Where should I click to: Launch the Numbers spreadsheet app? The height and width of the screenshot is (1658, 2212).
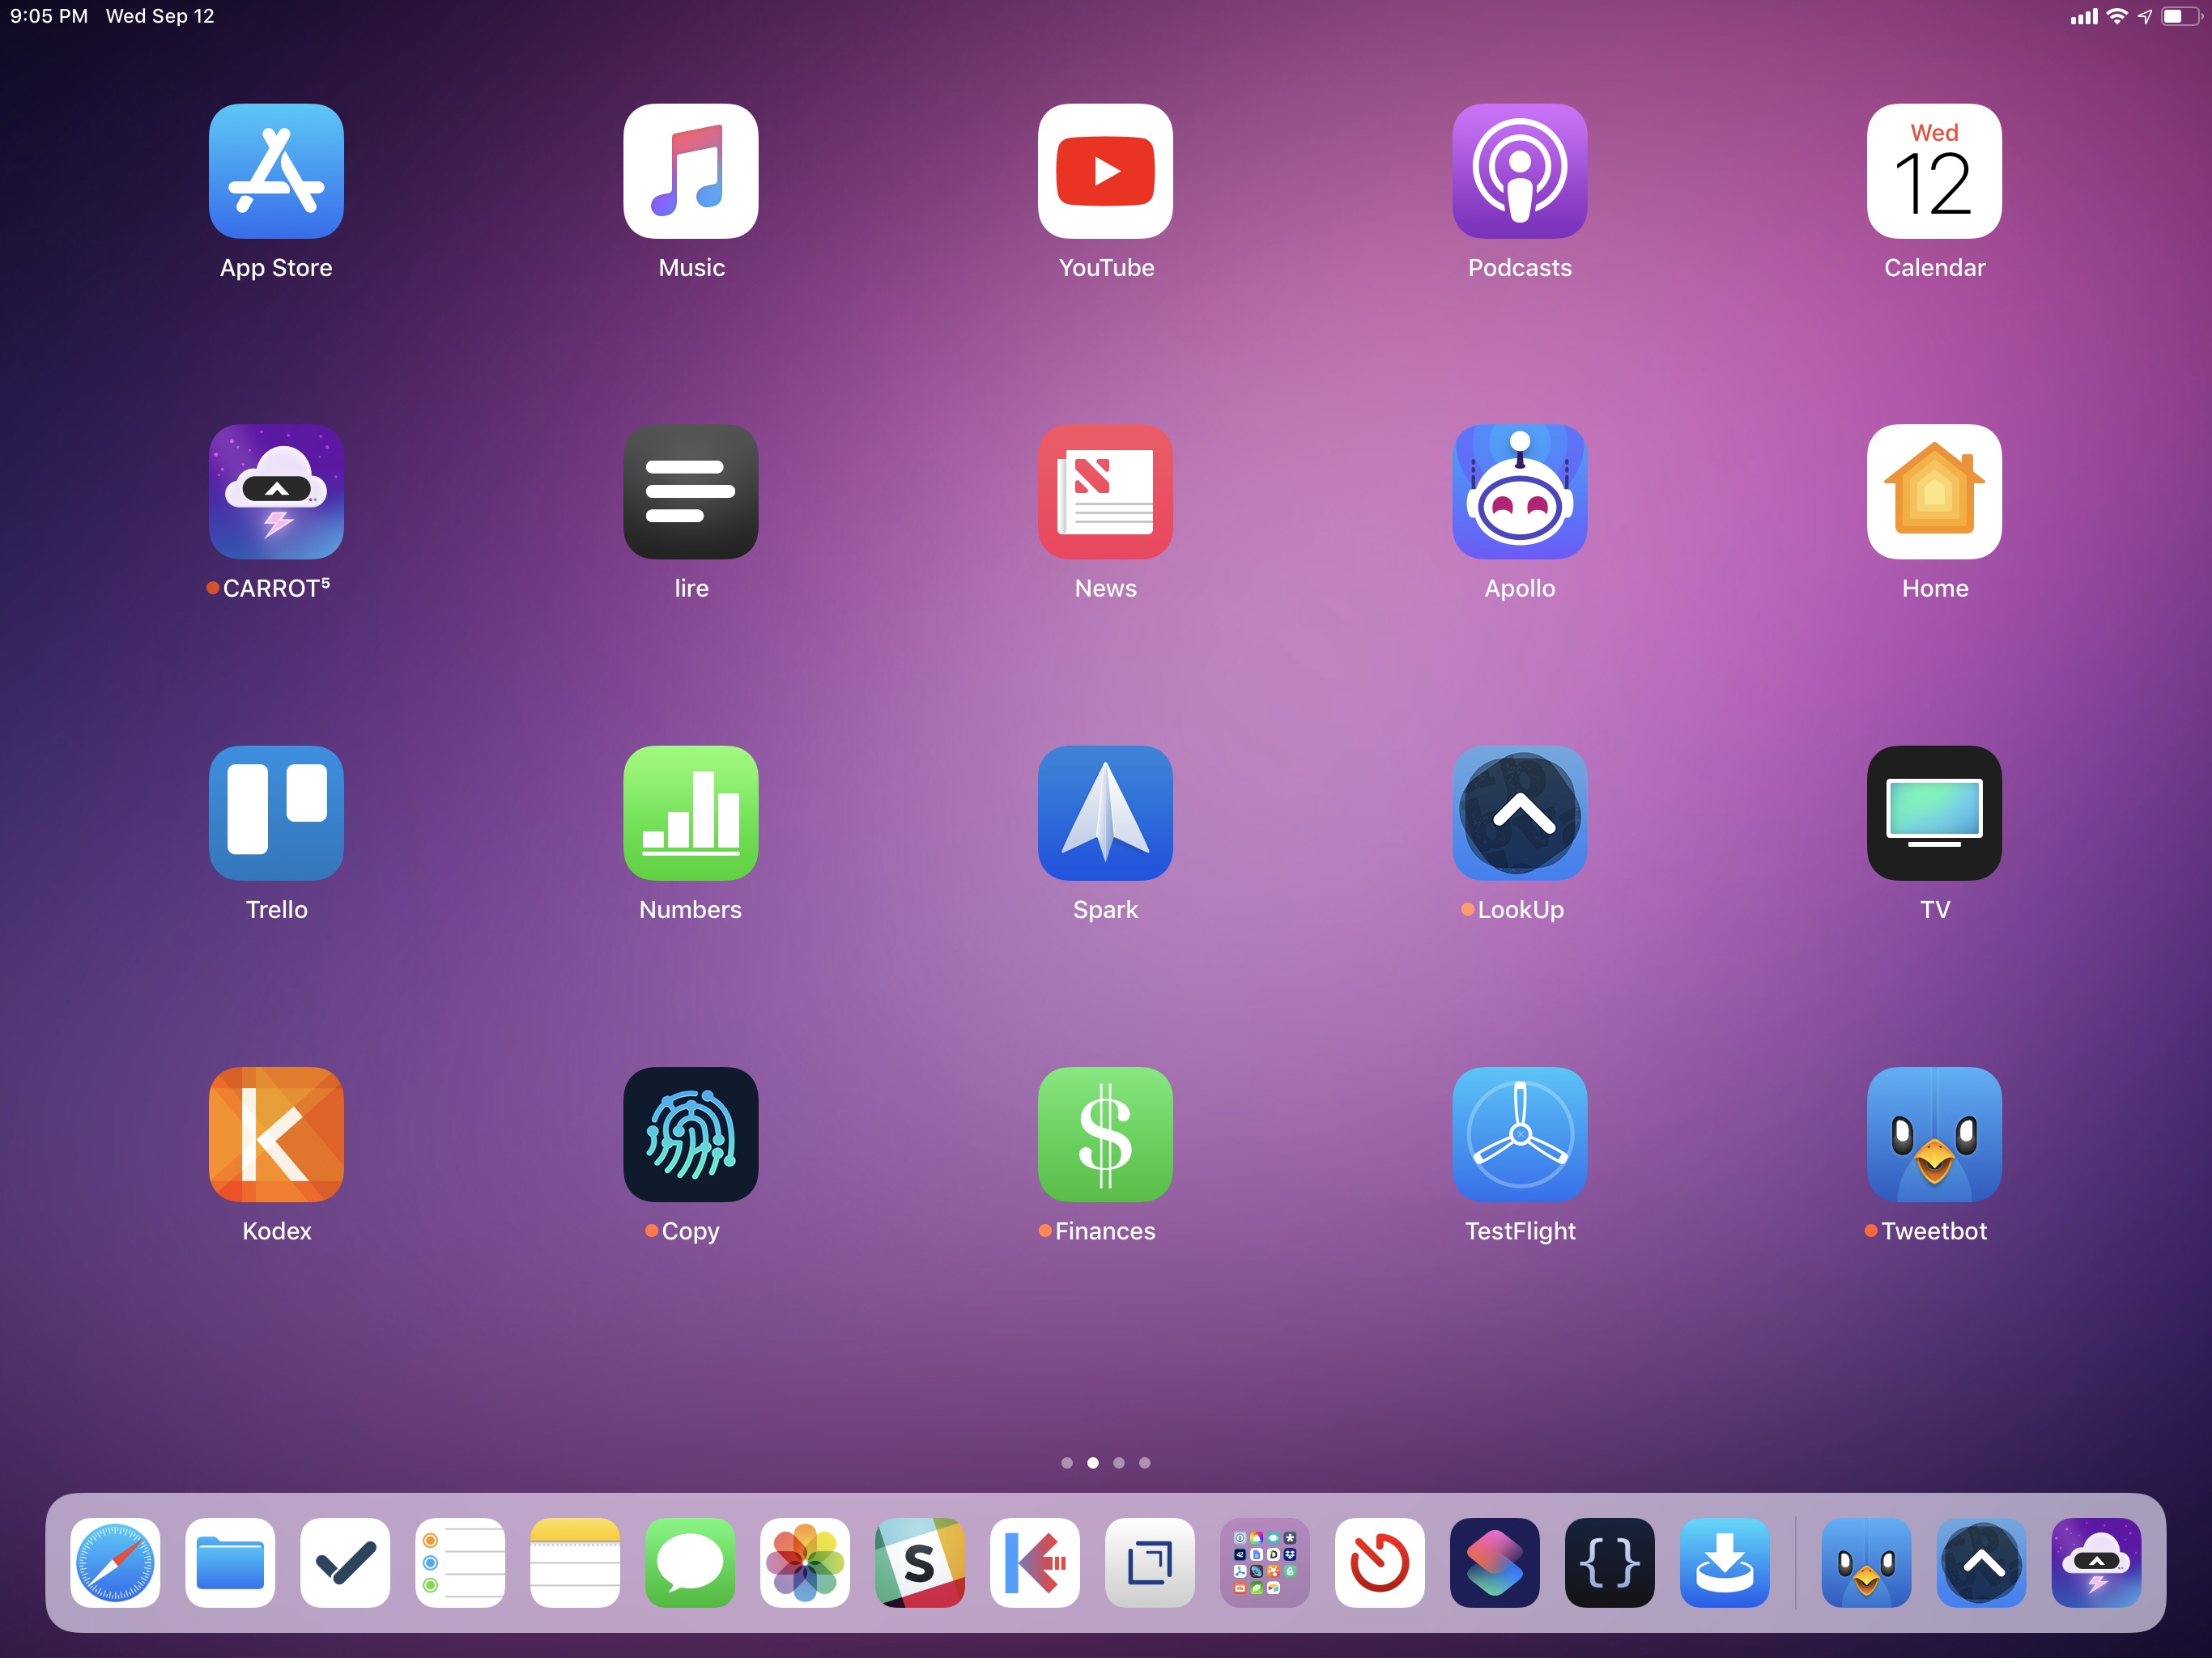(x=691, y=813)
